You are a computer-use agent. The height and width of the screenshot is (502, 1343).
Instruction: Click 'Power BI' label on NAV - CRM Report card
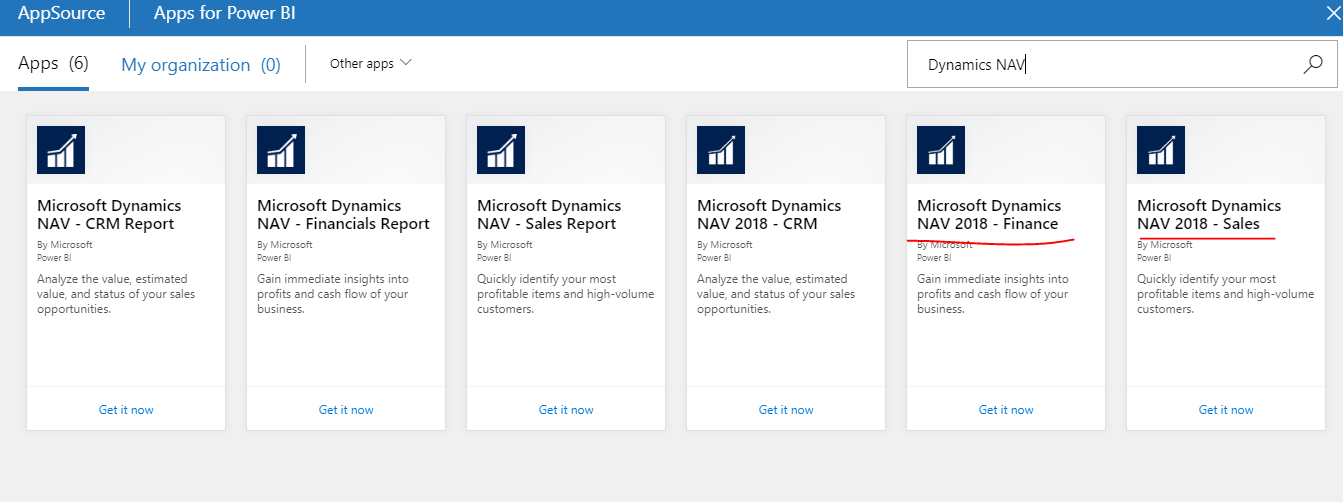click(54, 258)
